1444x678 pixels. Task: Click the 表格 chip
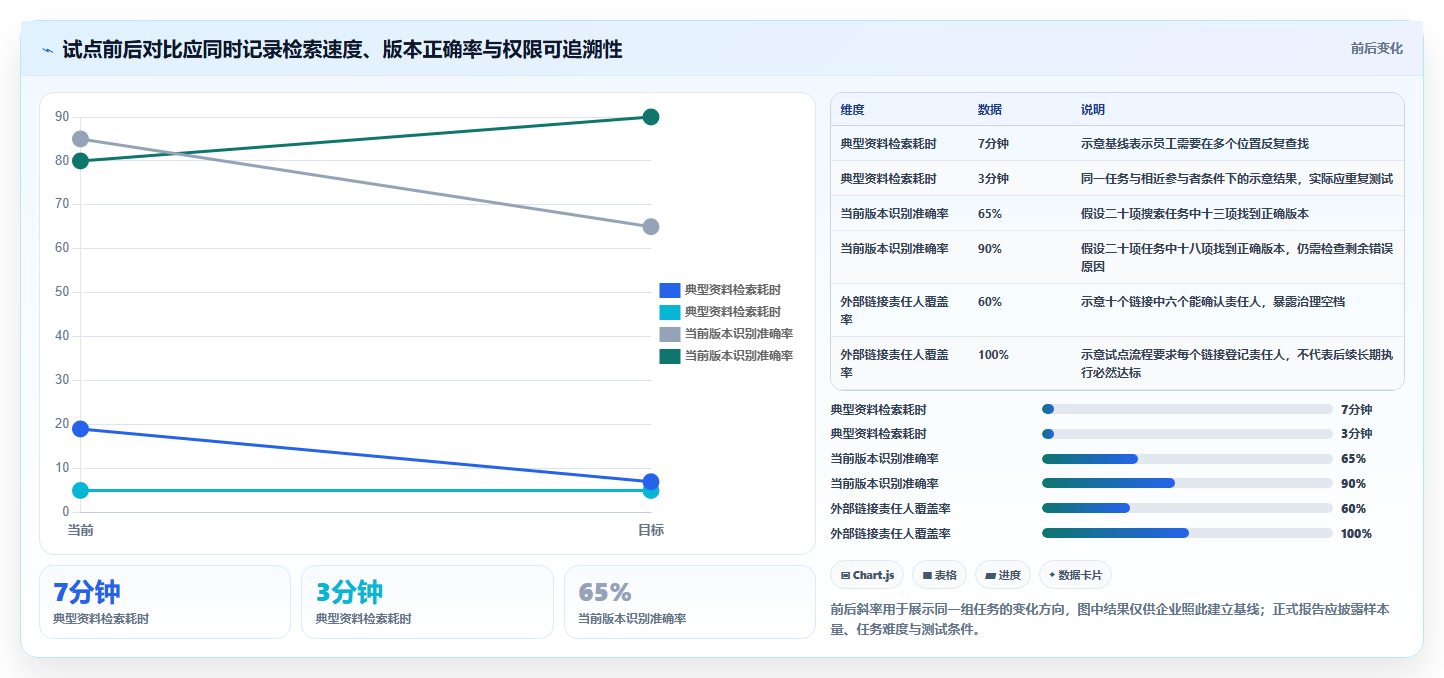939,575
